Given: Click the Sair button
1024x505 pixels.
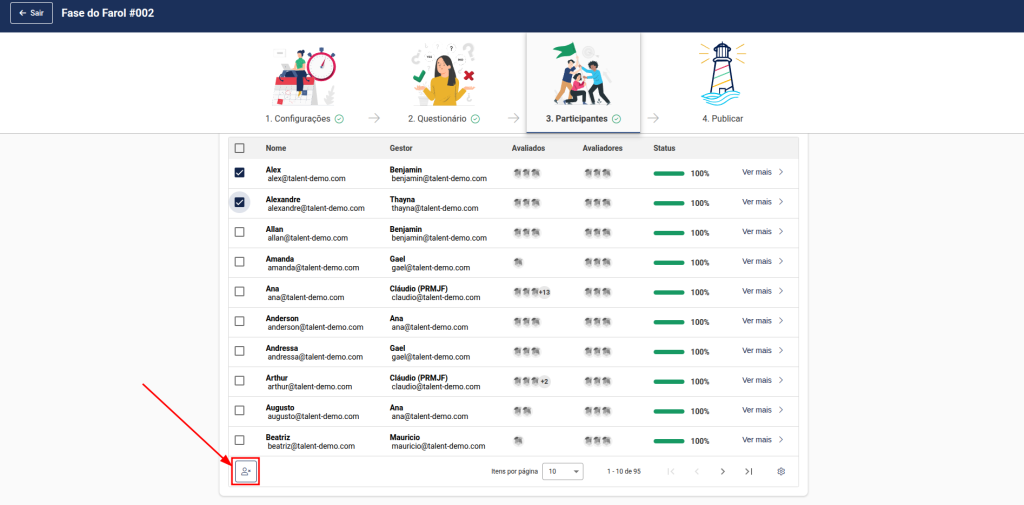Looking at the screenshot, I should click(30, 15).
